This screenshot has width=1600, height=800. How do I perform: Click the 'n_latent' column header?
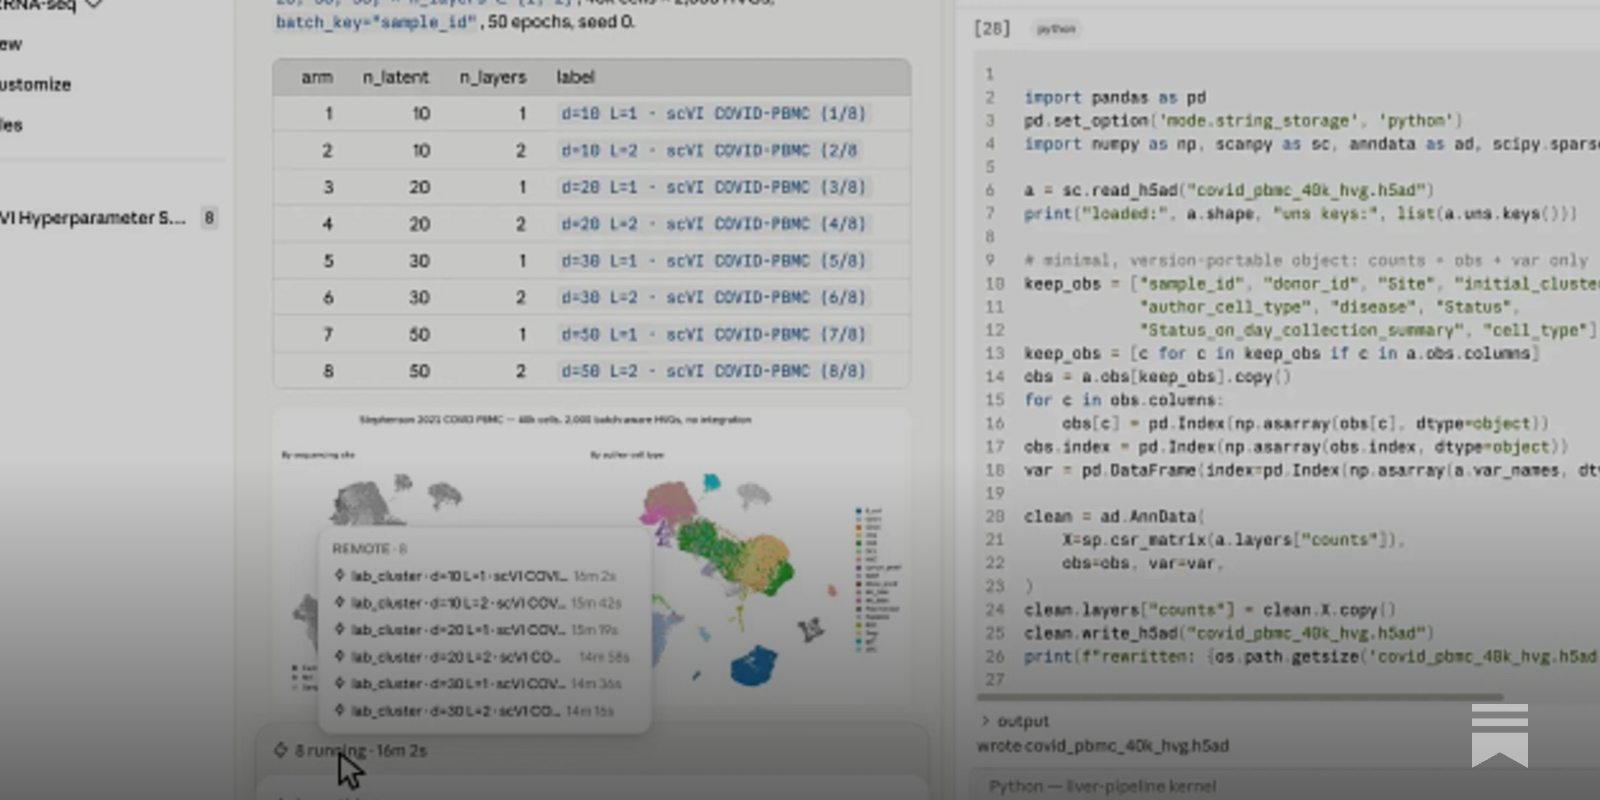tap(395, 77)
